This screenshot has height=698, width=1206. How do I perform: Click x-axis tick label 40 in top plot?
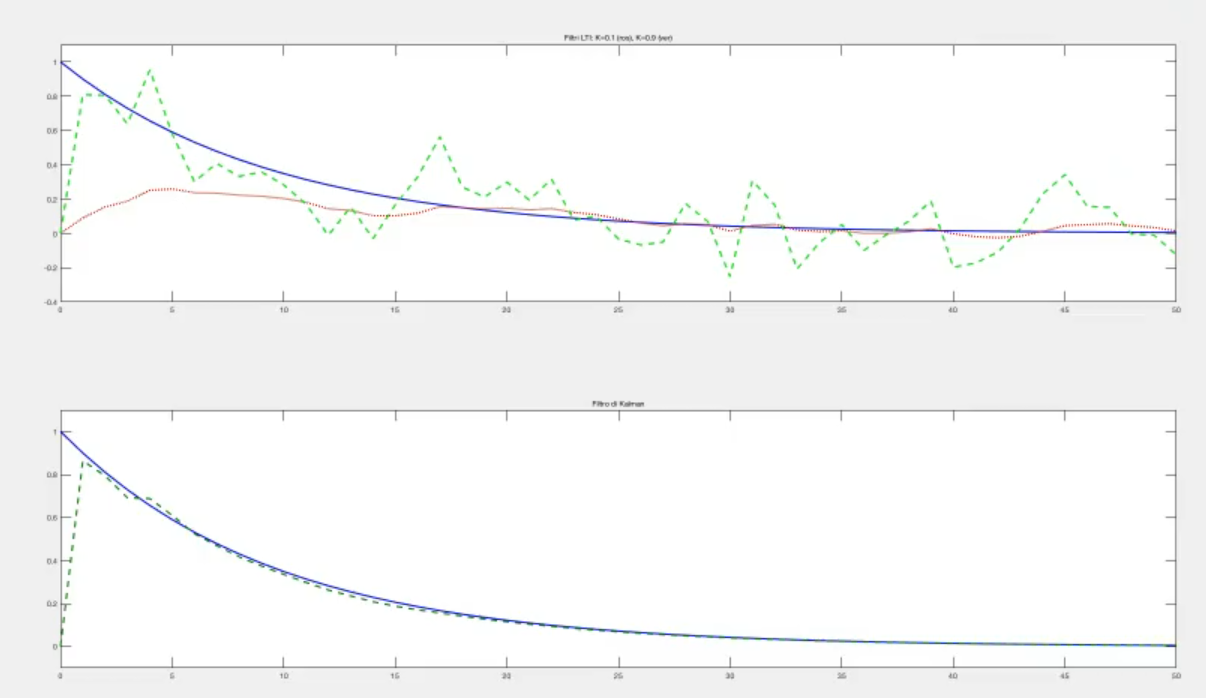click(x=953, y=309)
